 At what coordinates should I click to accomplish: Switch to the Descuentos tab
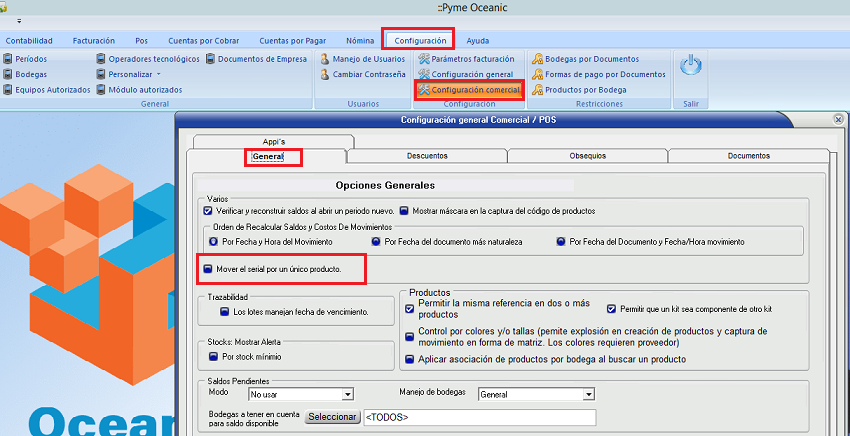coord(427,156)
